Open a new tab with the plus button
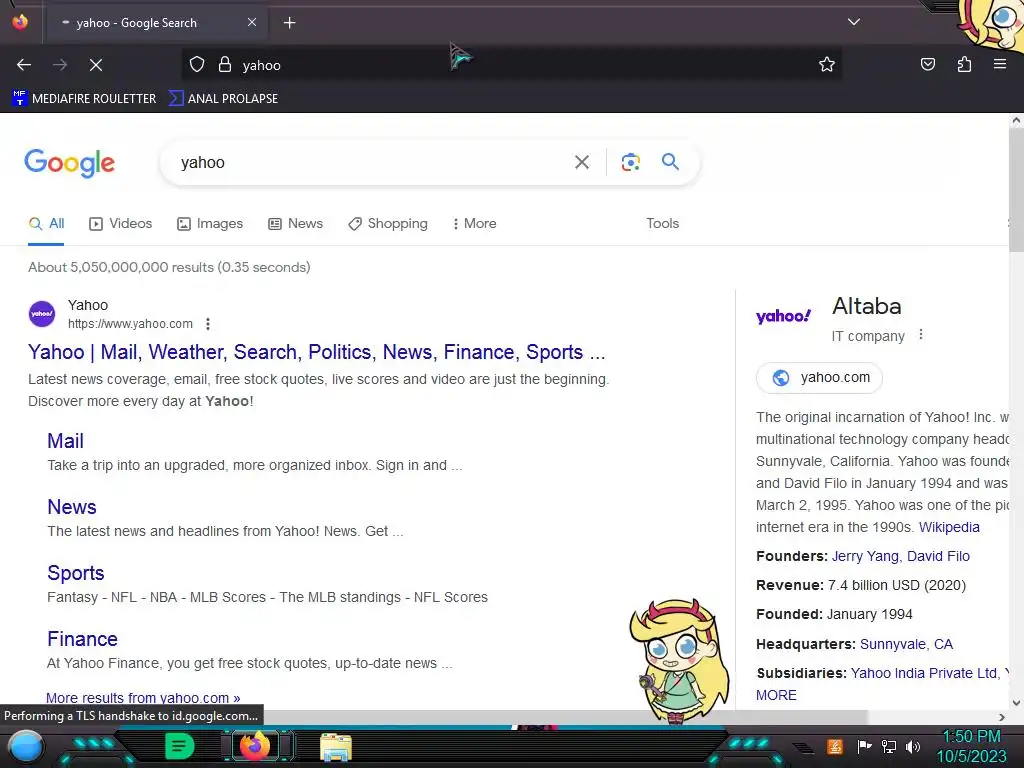This screenshot has height=768, width=1024. point(289,23)
